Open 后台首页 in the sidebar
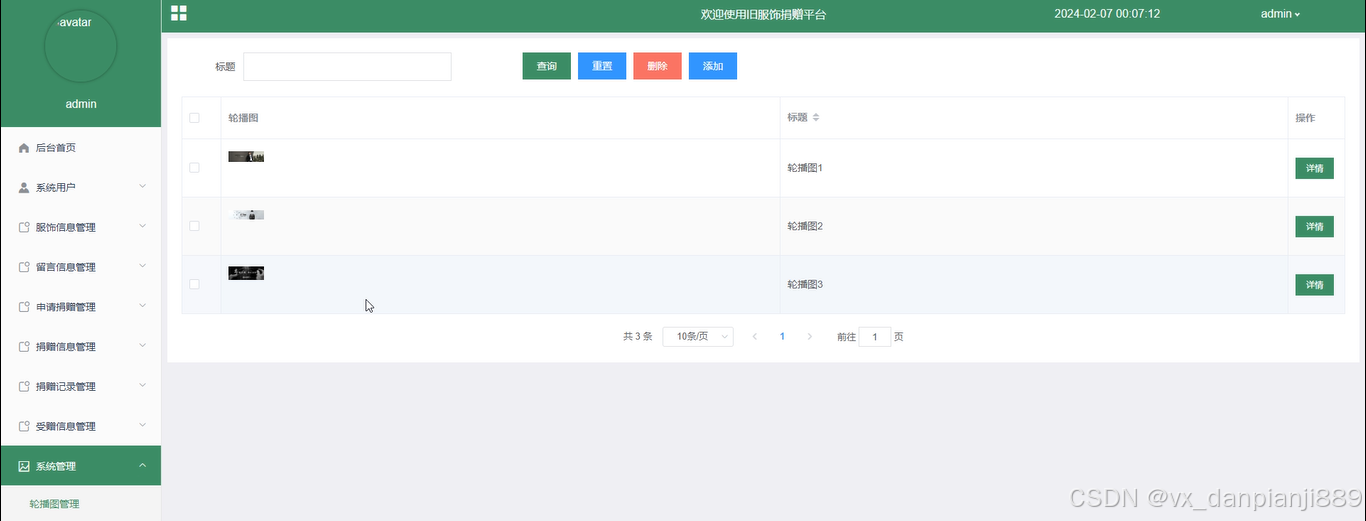This screenshot has height=521, width=1366. (80, 148)
